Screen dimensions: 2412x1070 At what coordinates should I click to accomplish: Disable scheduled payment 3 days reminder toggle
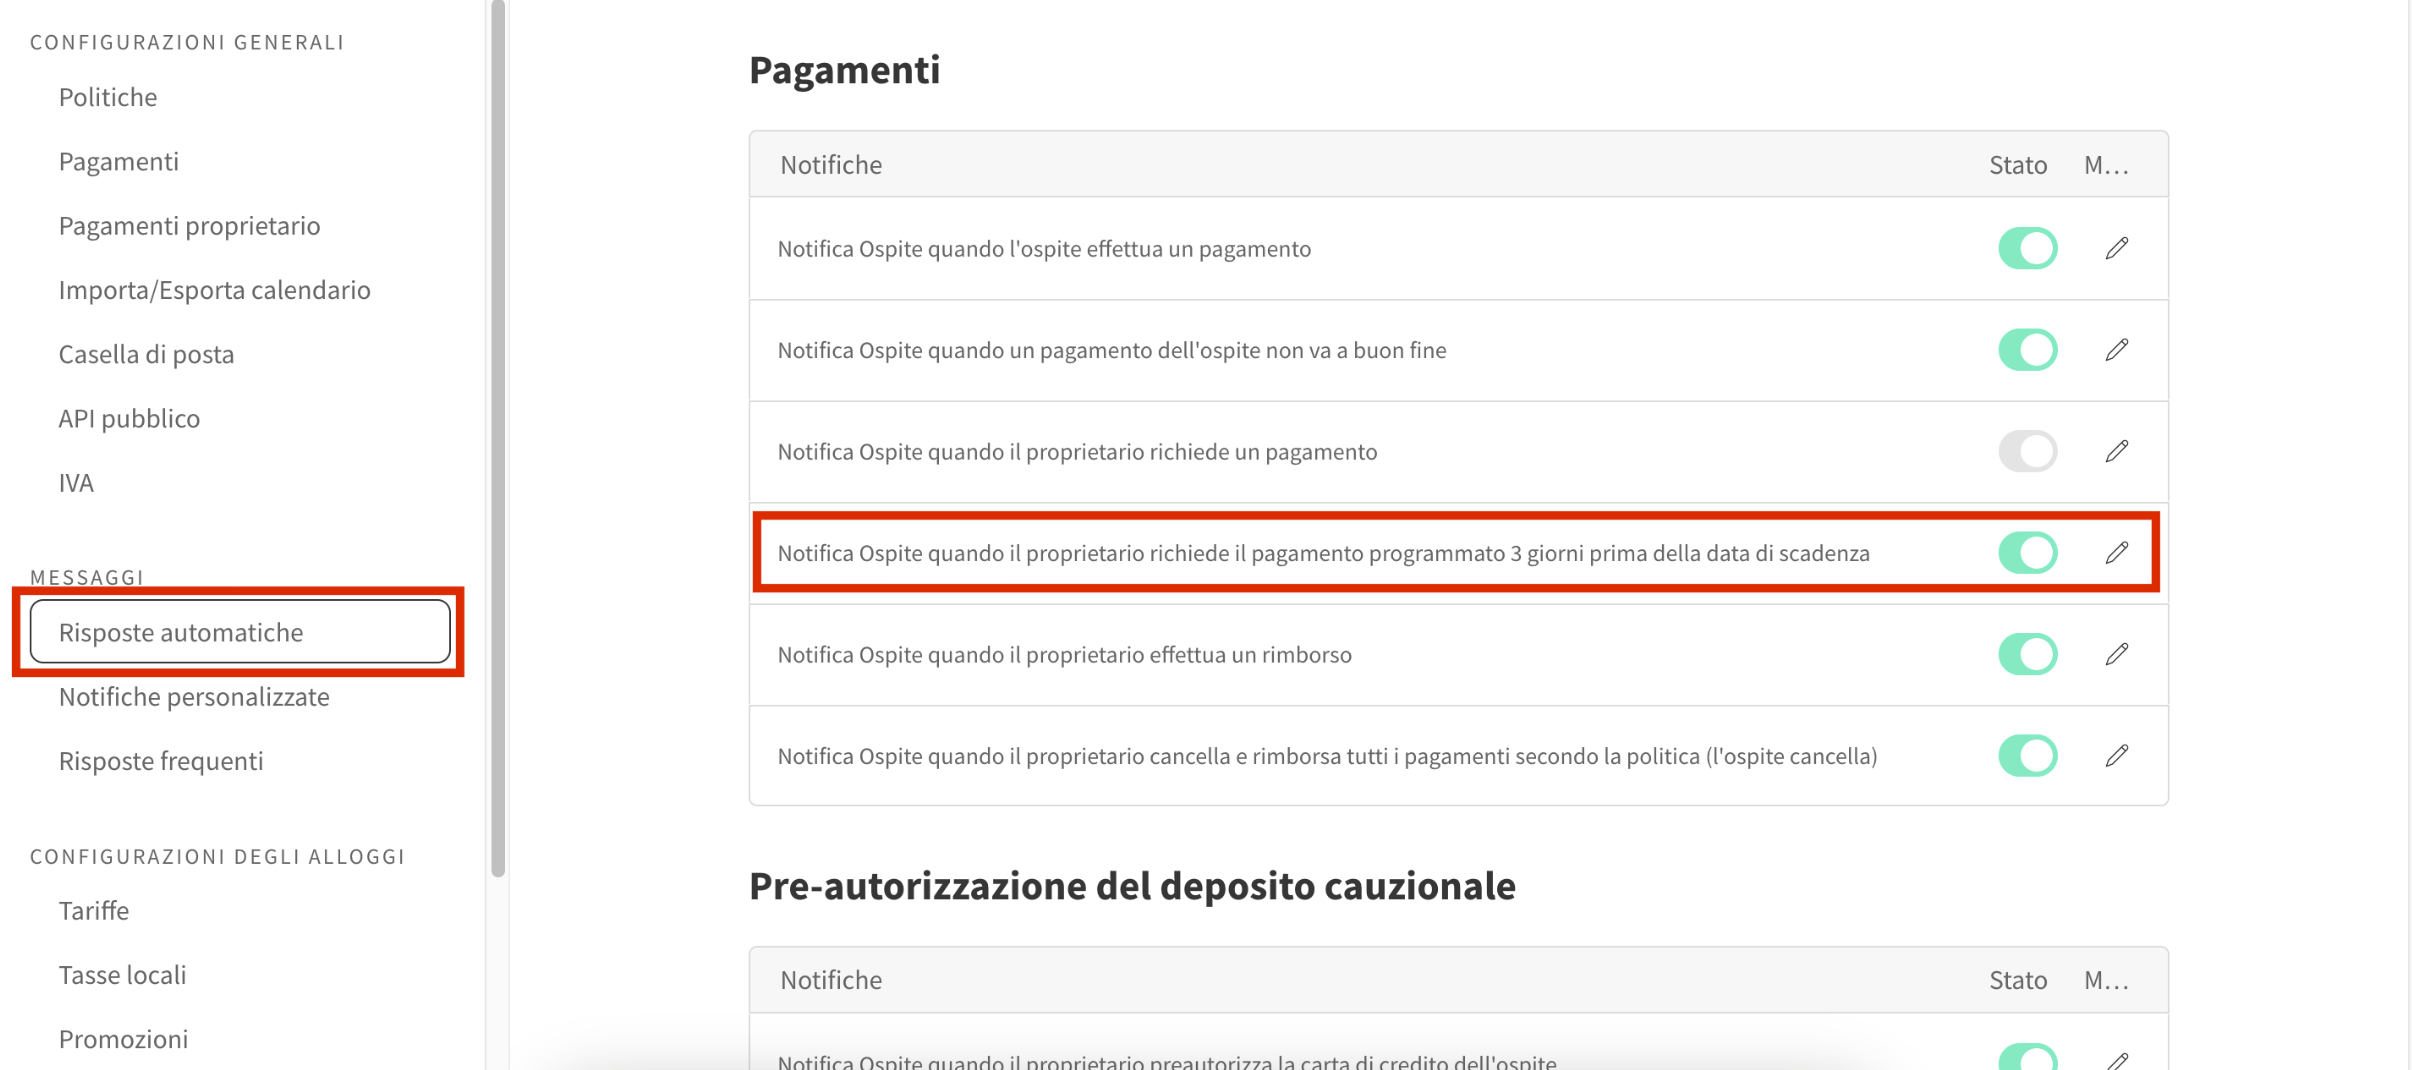[2027, 553]
